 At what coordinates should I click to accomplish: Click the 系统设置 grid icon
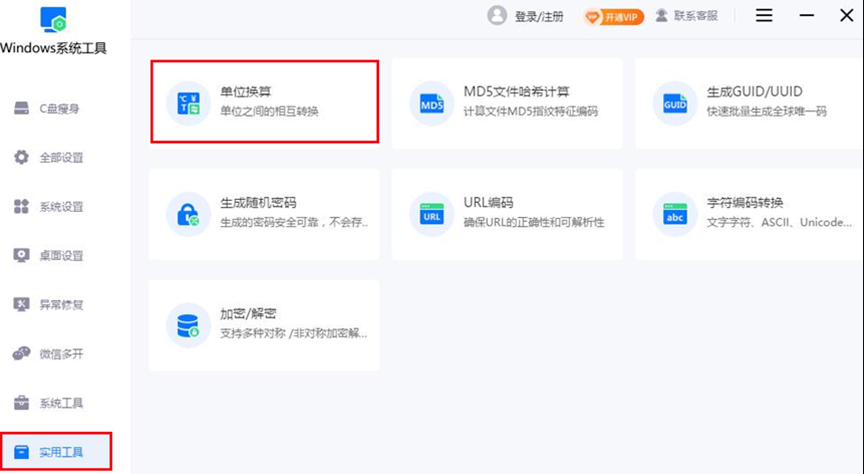[21, 207]
